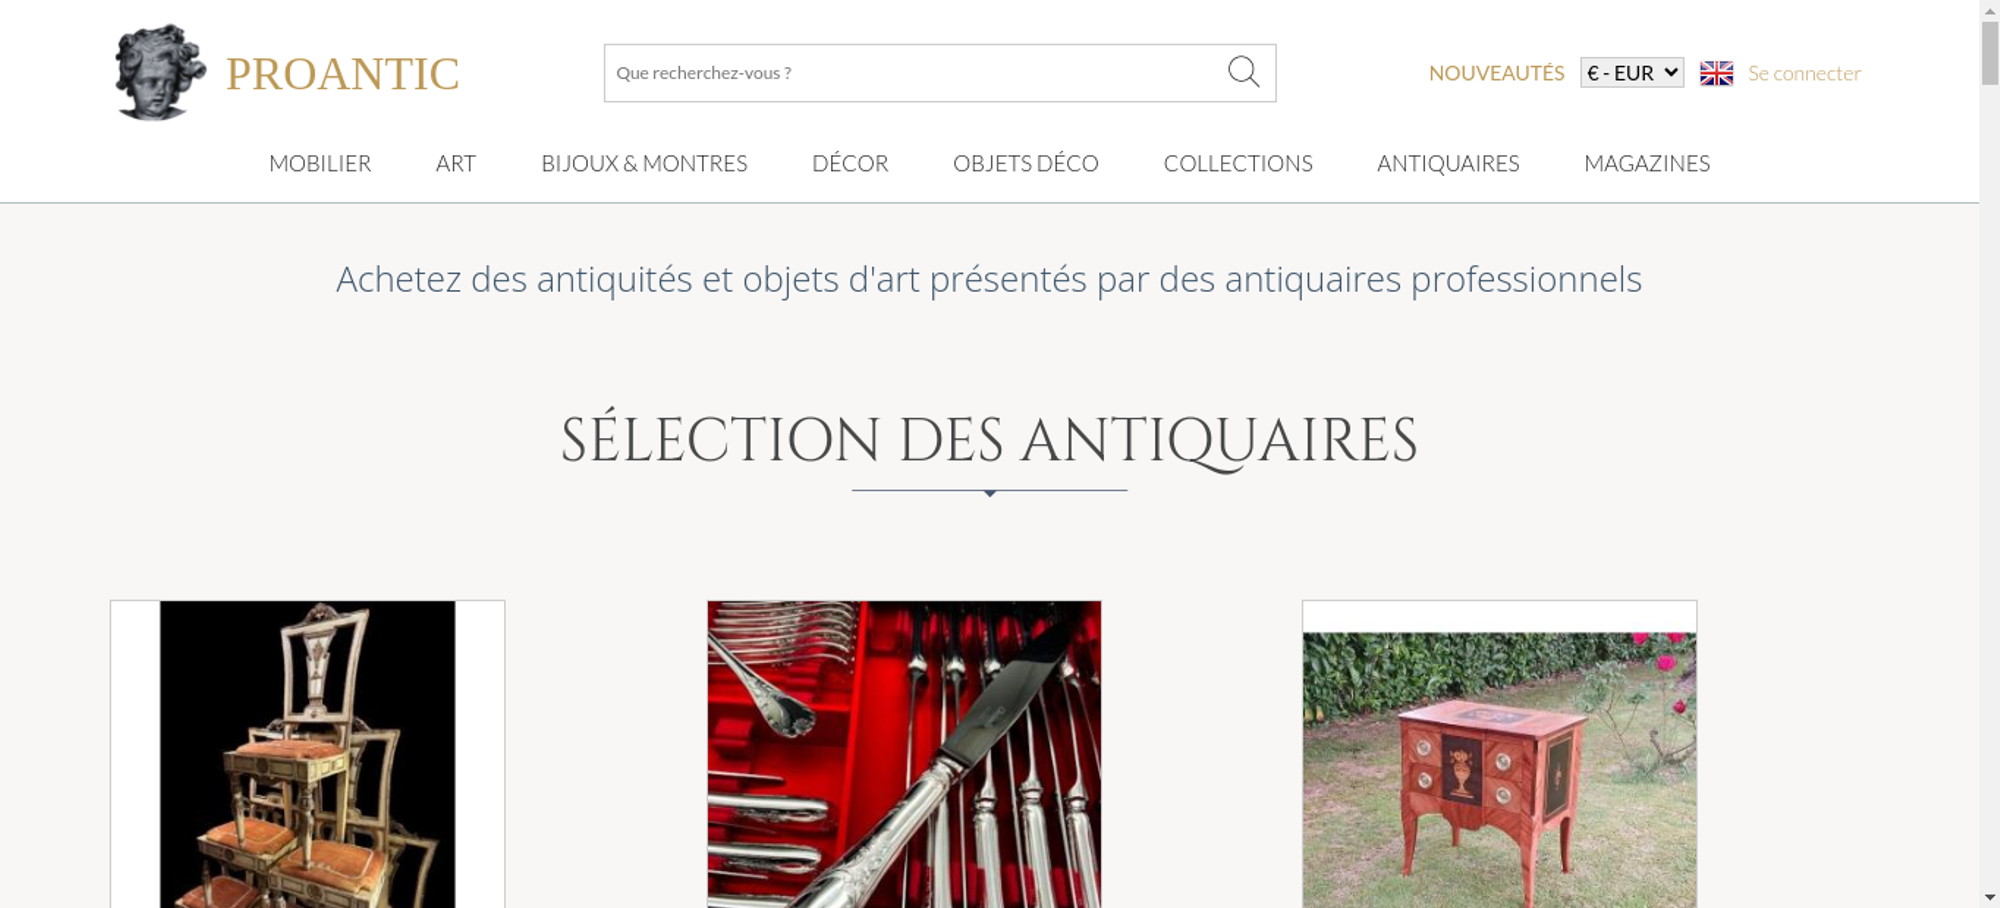Open the stacked antique chairs thumbnail
Image resolution: width=2000 pixels, height=908 pixels.
tap(307, 754)
